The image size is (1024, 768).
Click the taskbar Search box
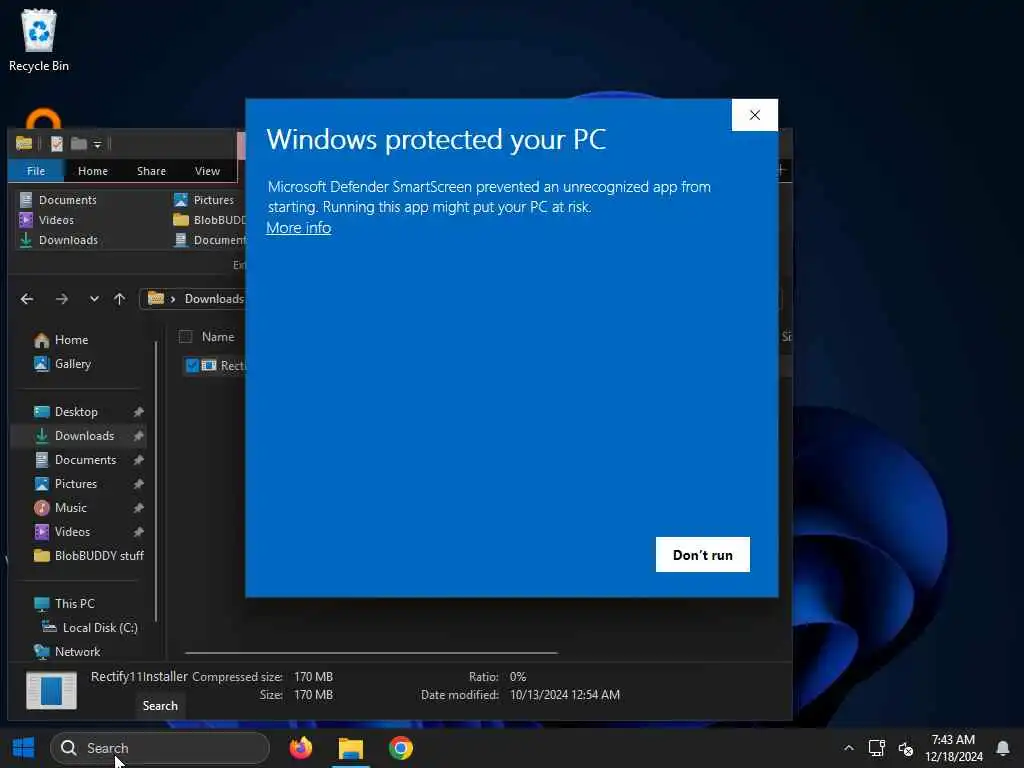pos(160,748)
